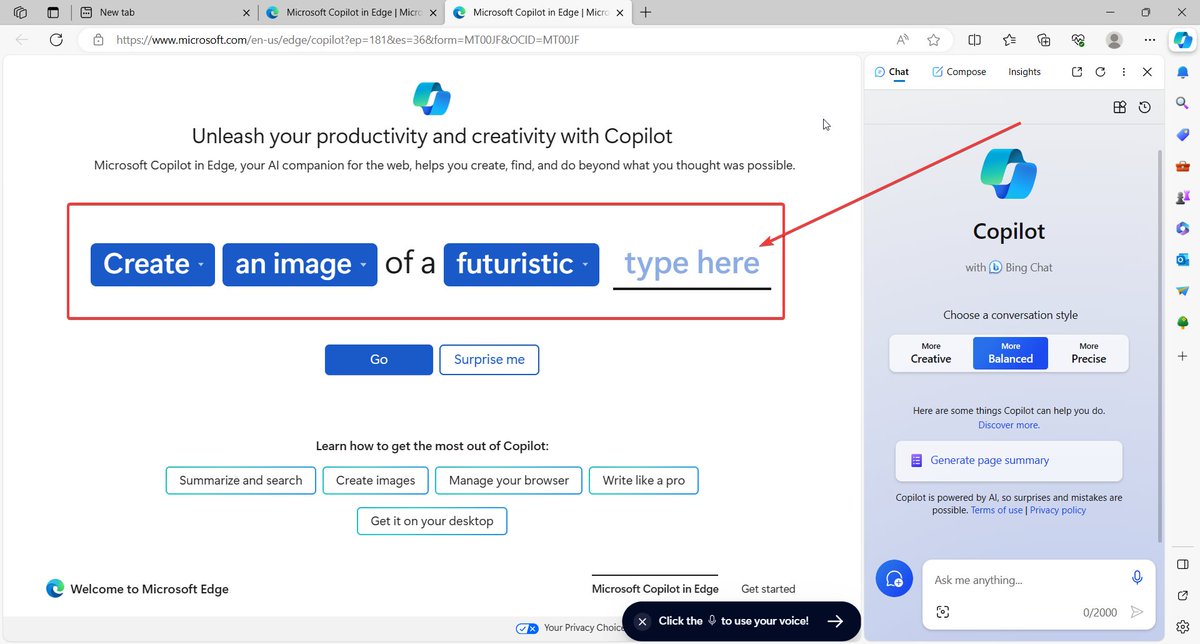This screenshot has width=1200, height=644.
Task: Click the open-external icon at sidebar bottom
Action: pos(1182,596)
